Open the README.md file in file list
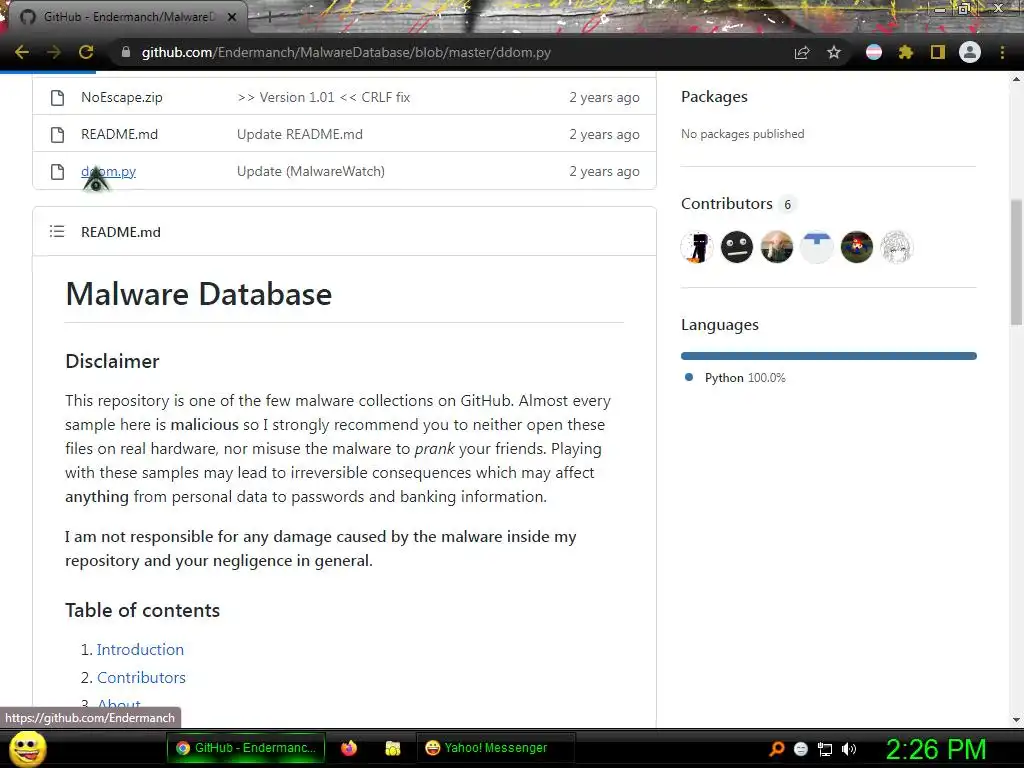The width and height of the screenshot is (1024, 768). click(120, 135)
